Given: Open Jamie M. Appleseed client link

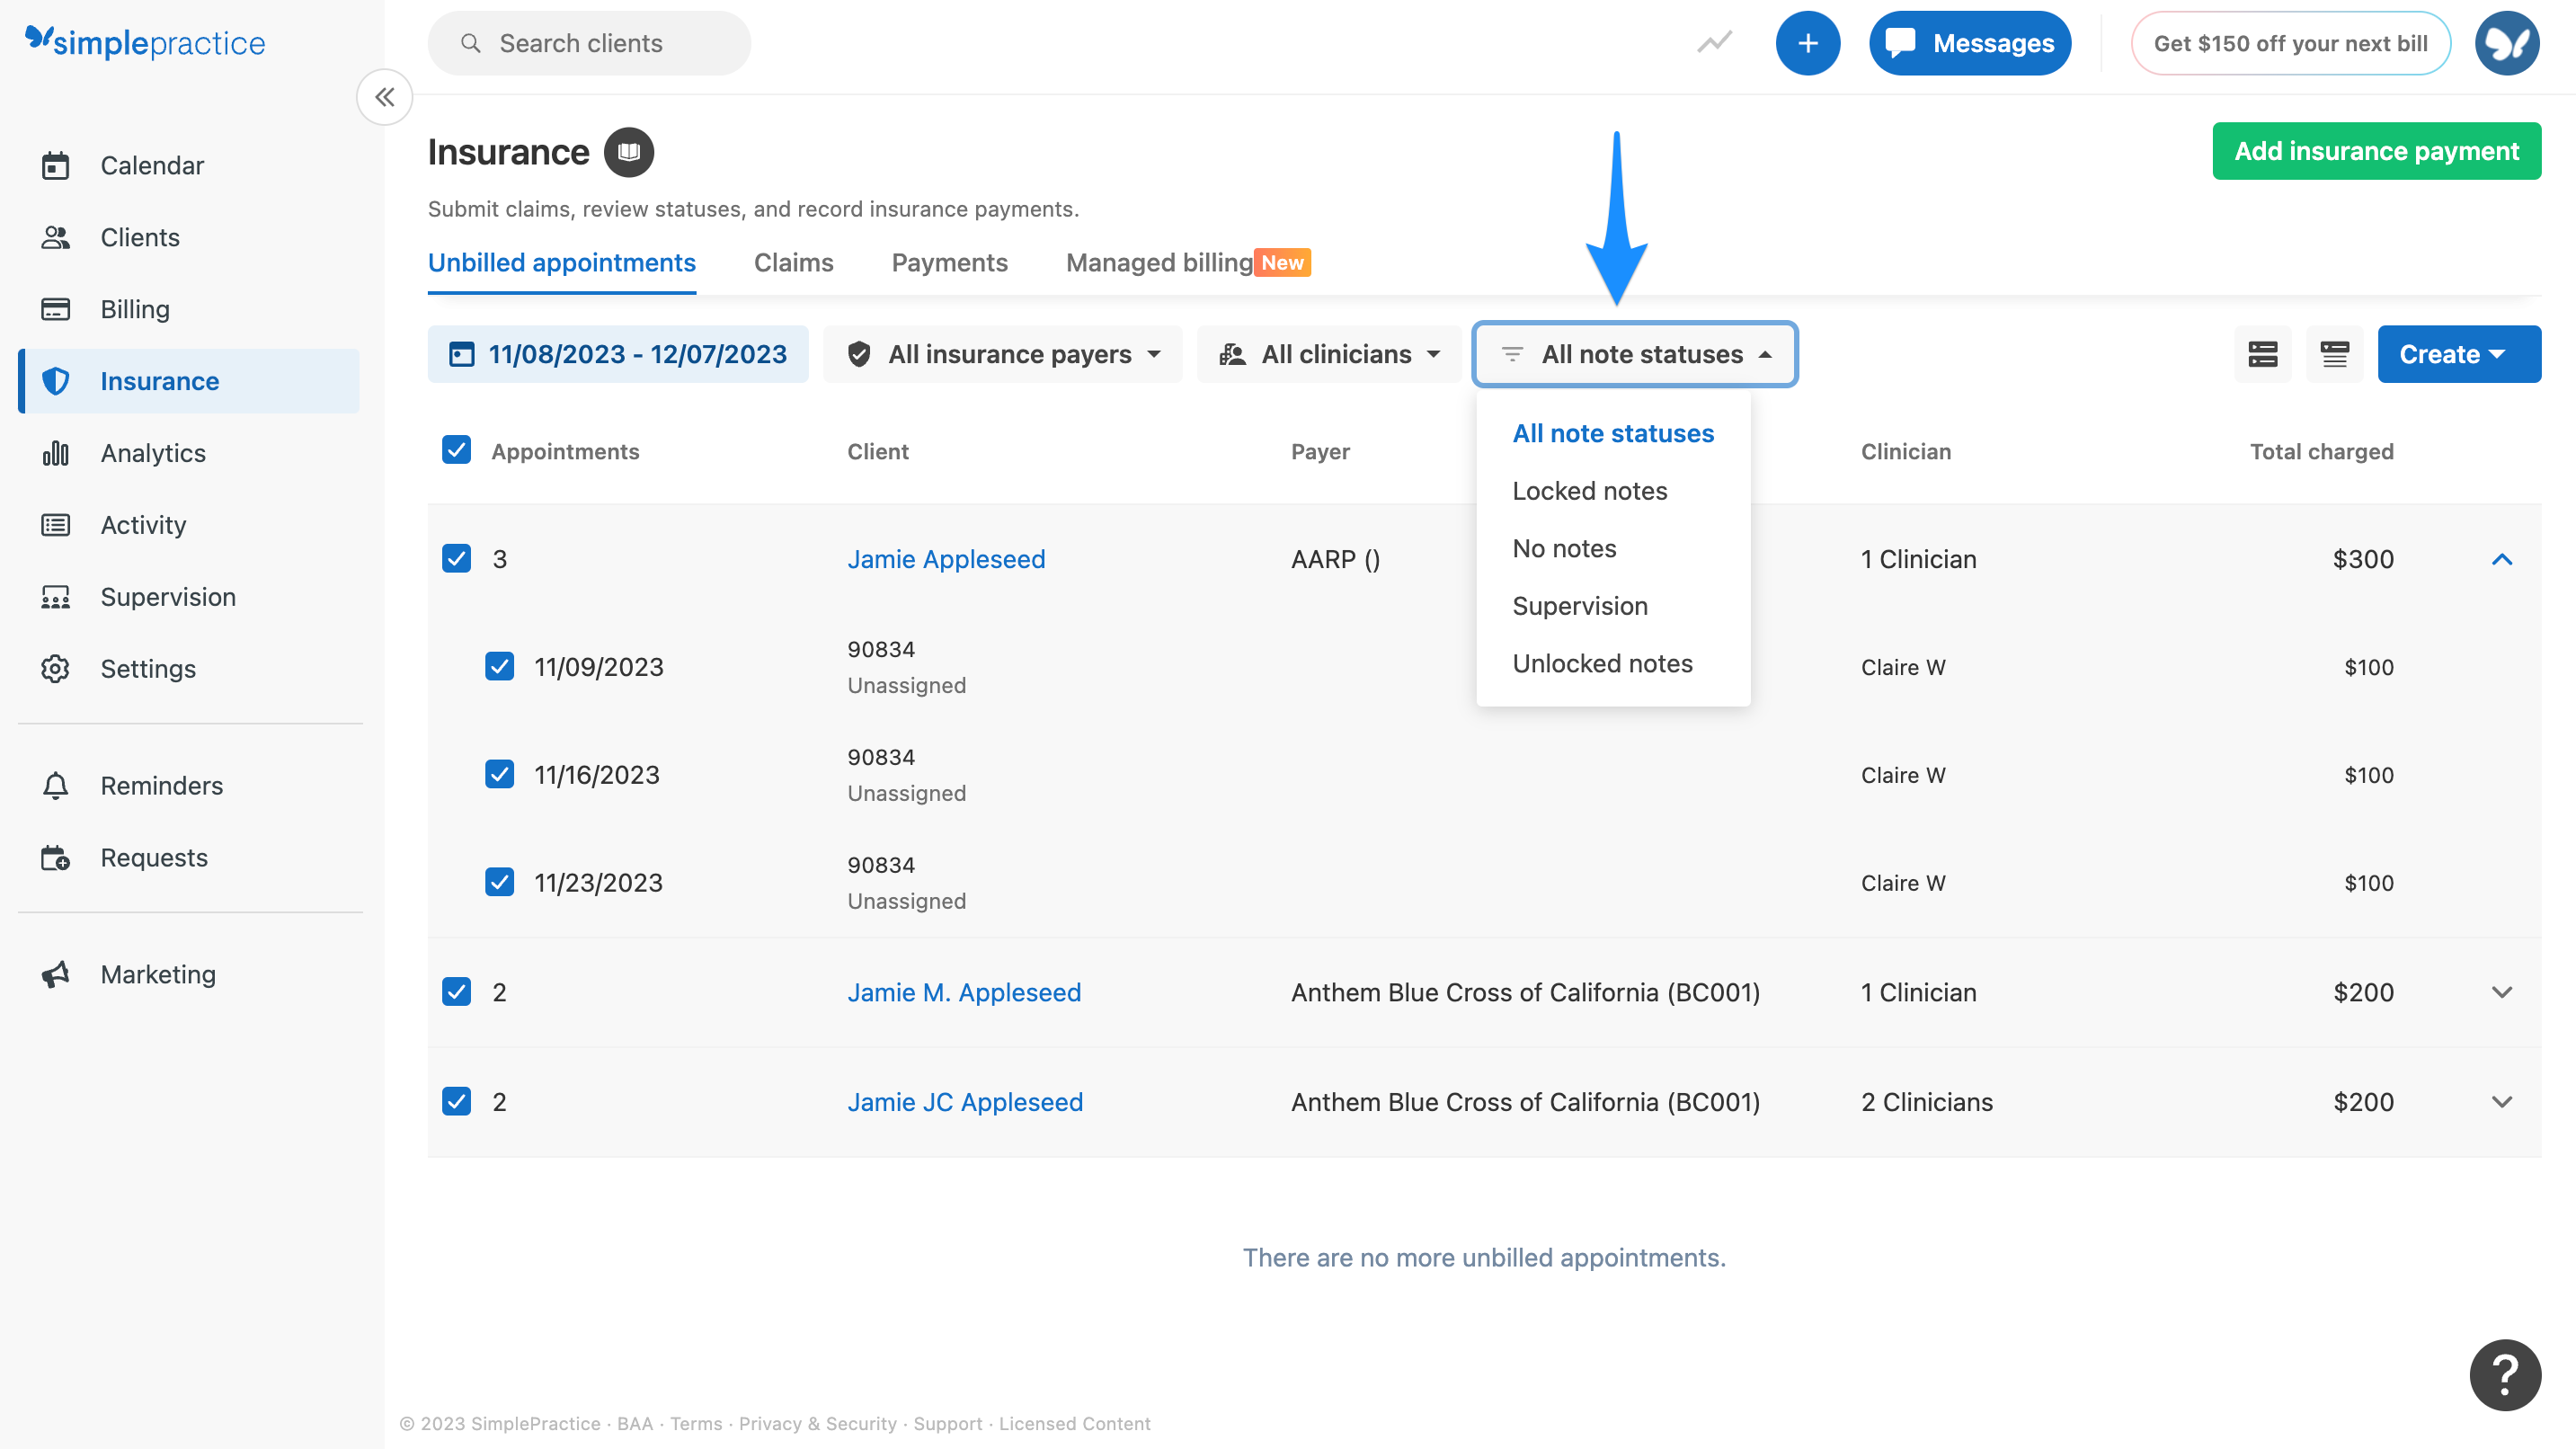Looking at the screenshot, I should (964, 992).
